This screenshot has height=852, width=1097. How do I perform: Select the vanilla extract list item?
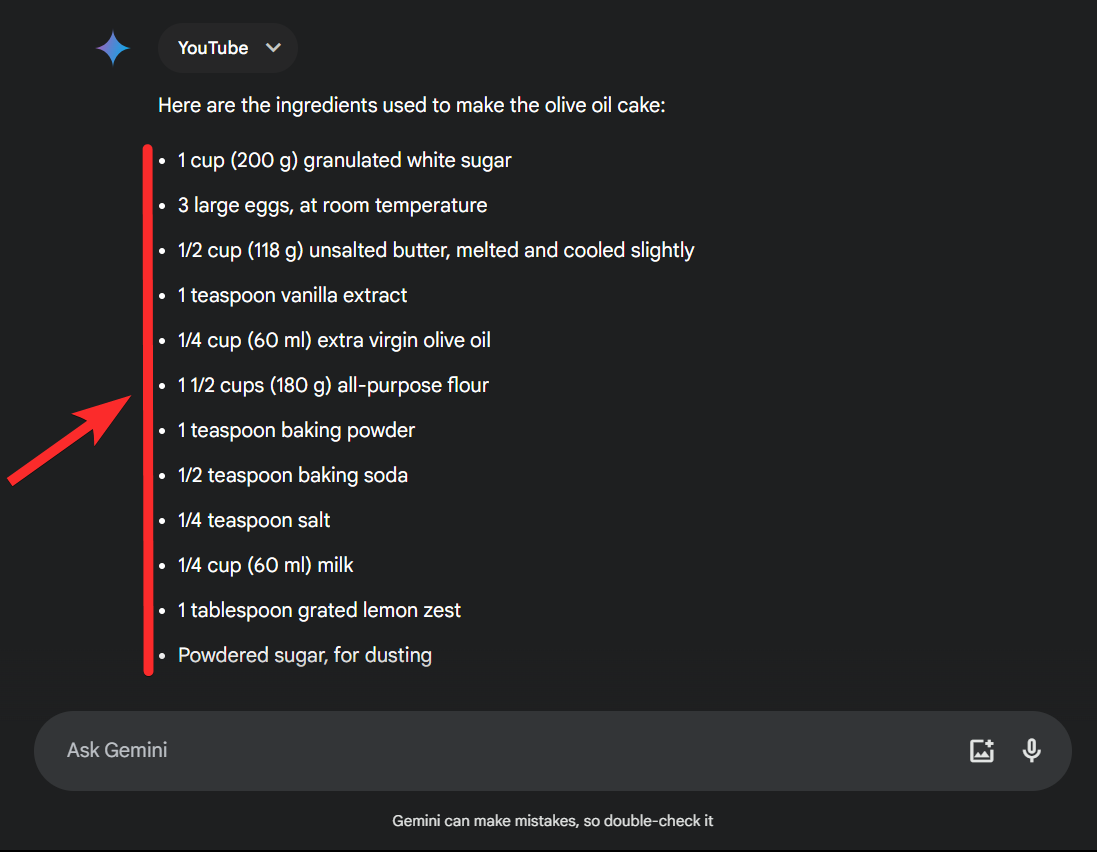(x=292, y=295)
